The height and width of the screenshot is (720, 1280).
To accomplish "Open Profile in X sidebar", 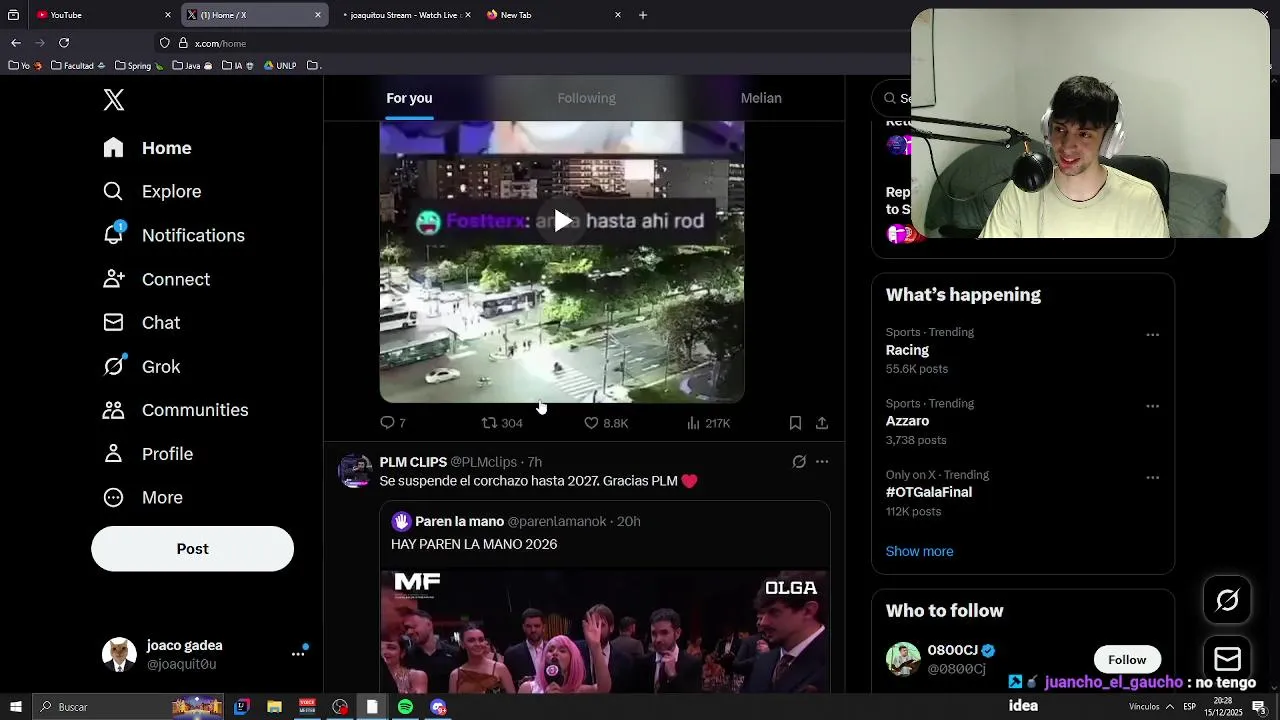I will [148, 454].
